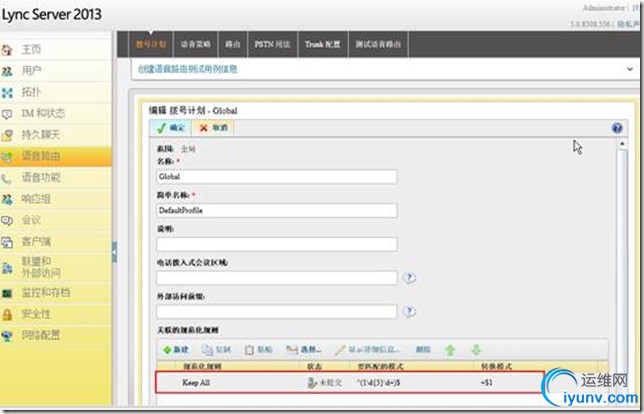The image size is (644, 414).
Task: Click the 转换模式 column header
Action: click(497, 366)
